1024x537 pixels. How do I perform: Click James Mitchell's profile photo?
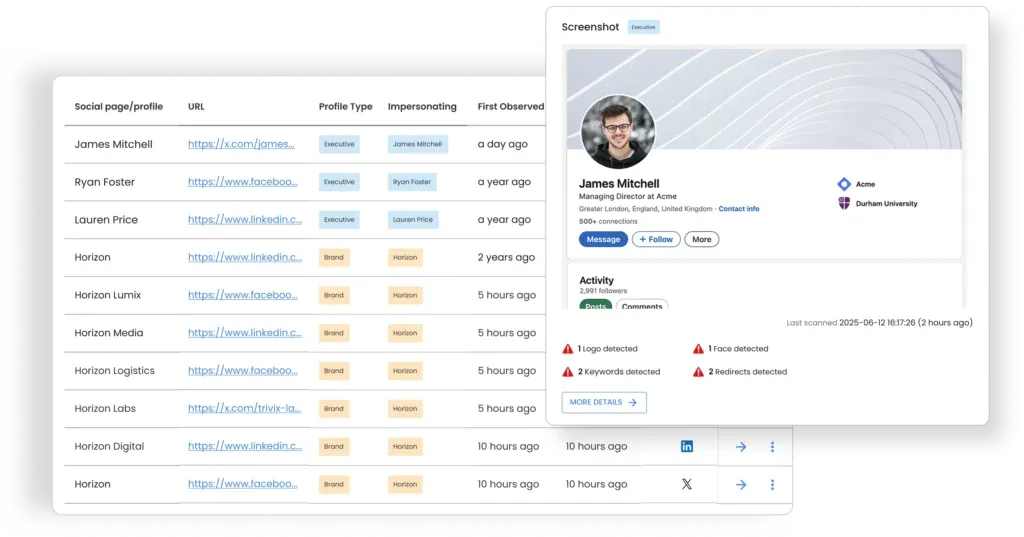pos(618,132)
